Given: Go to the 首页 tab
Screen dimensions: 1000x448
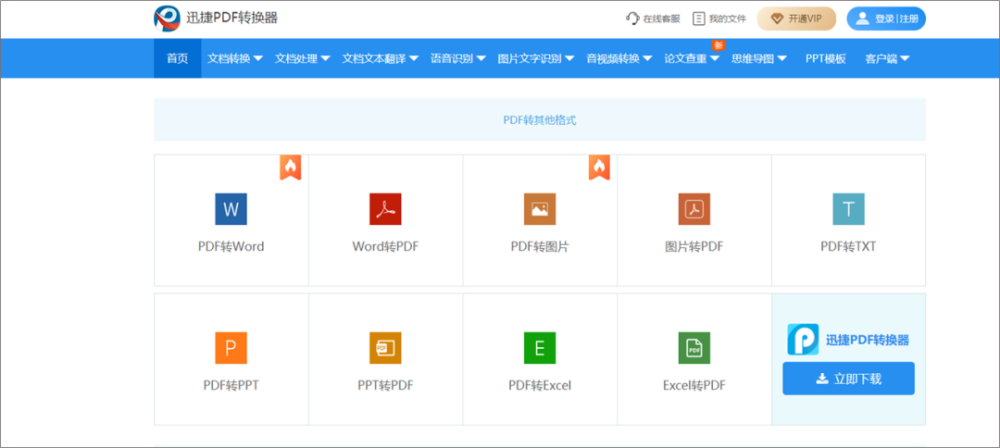Looking at the screenshot, I should tap(177, 59).
